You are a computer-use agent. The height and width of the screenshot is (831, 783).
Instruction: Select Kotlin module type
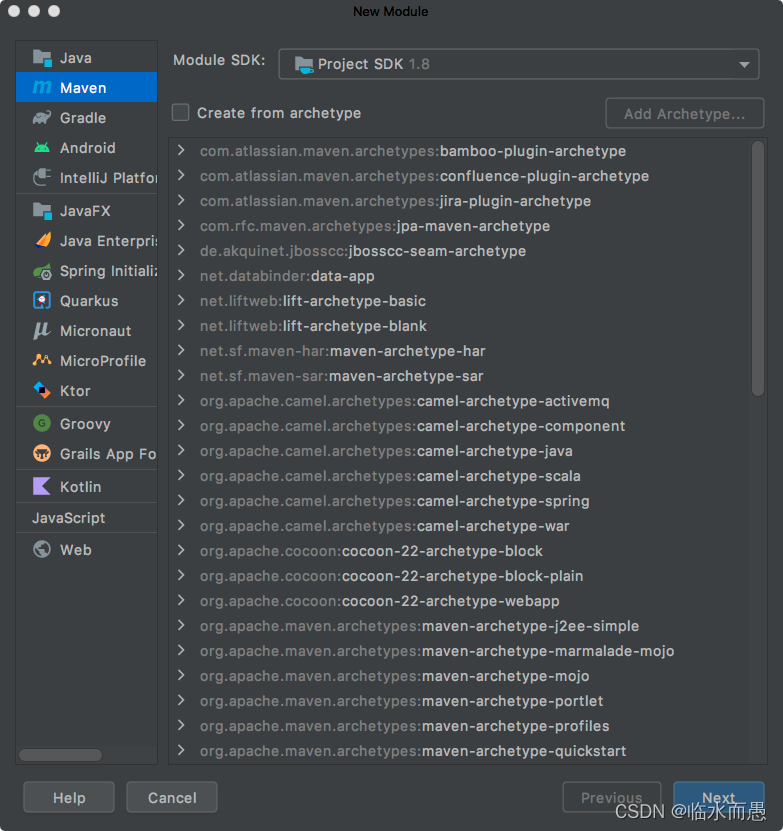(86, 487)
